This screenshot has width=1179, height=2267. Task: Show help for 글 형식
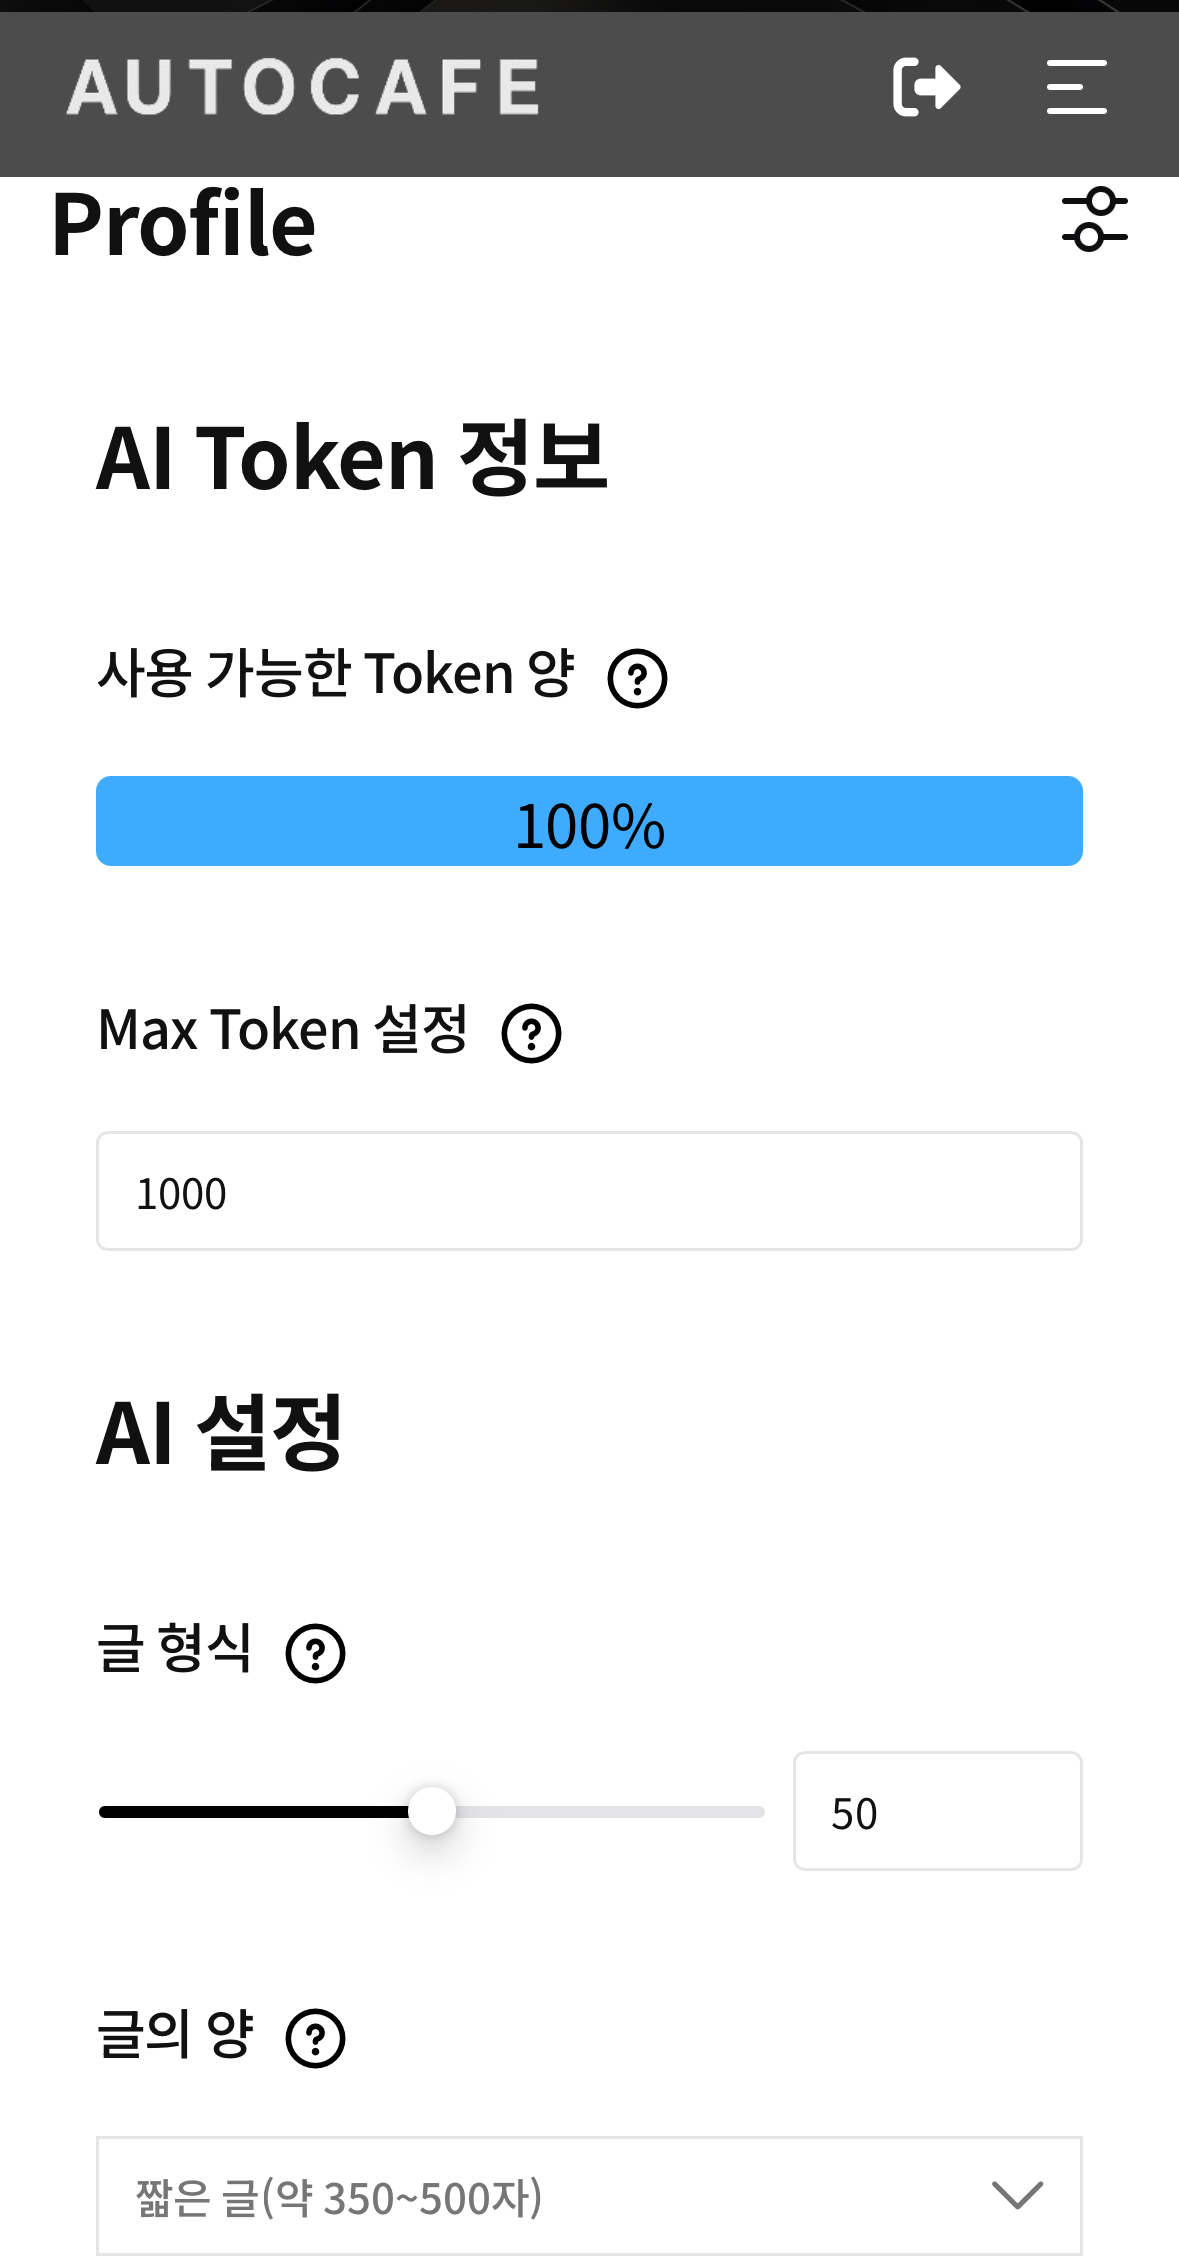(316, 1654)
